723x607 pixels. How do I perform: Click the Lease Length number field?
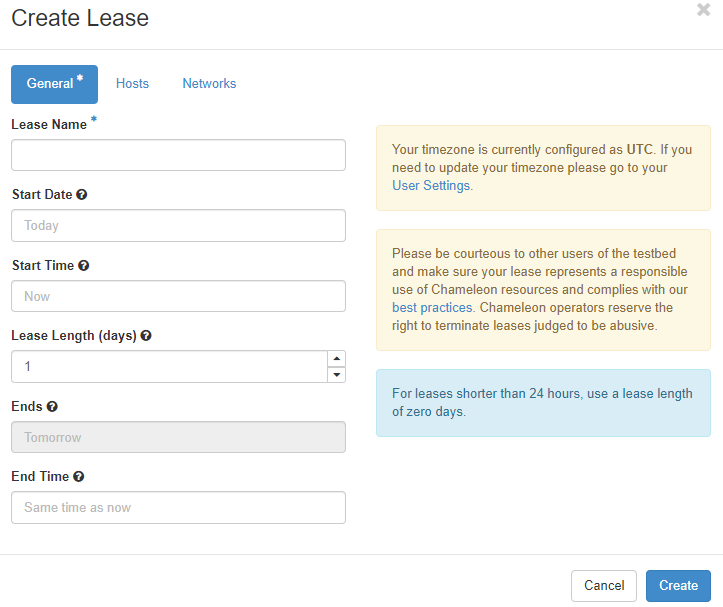168,367
